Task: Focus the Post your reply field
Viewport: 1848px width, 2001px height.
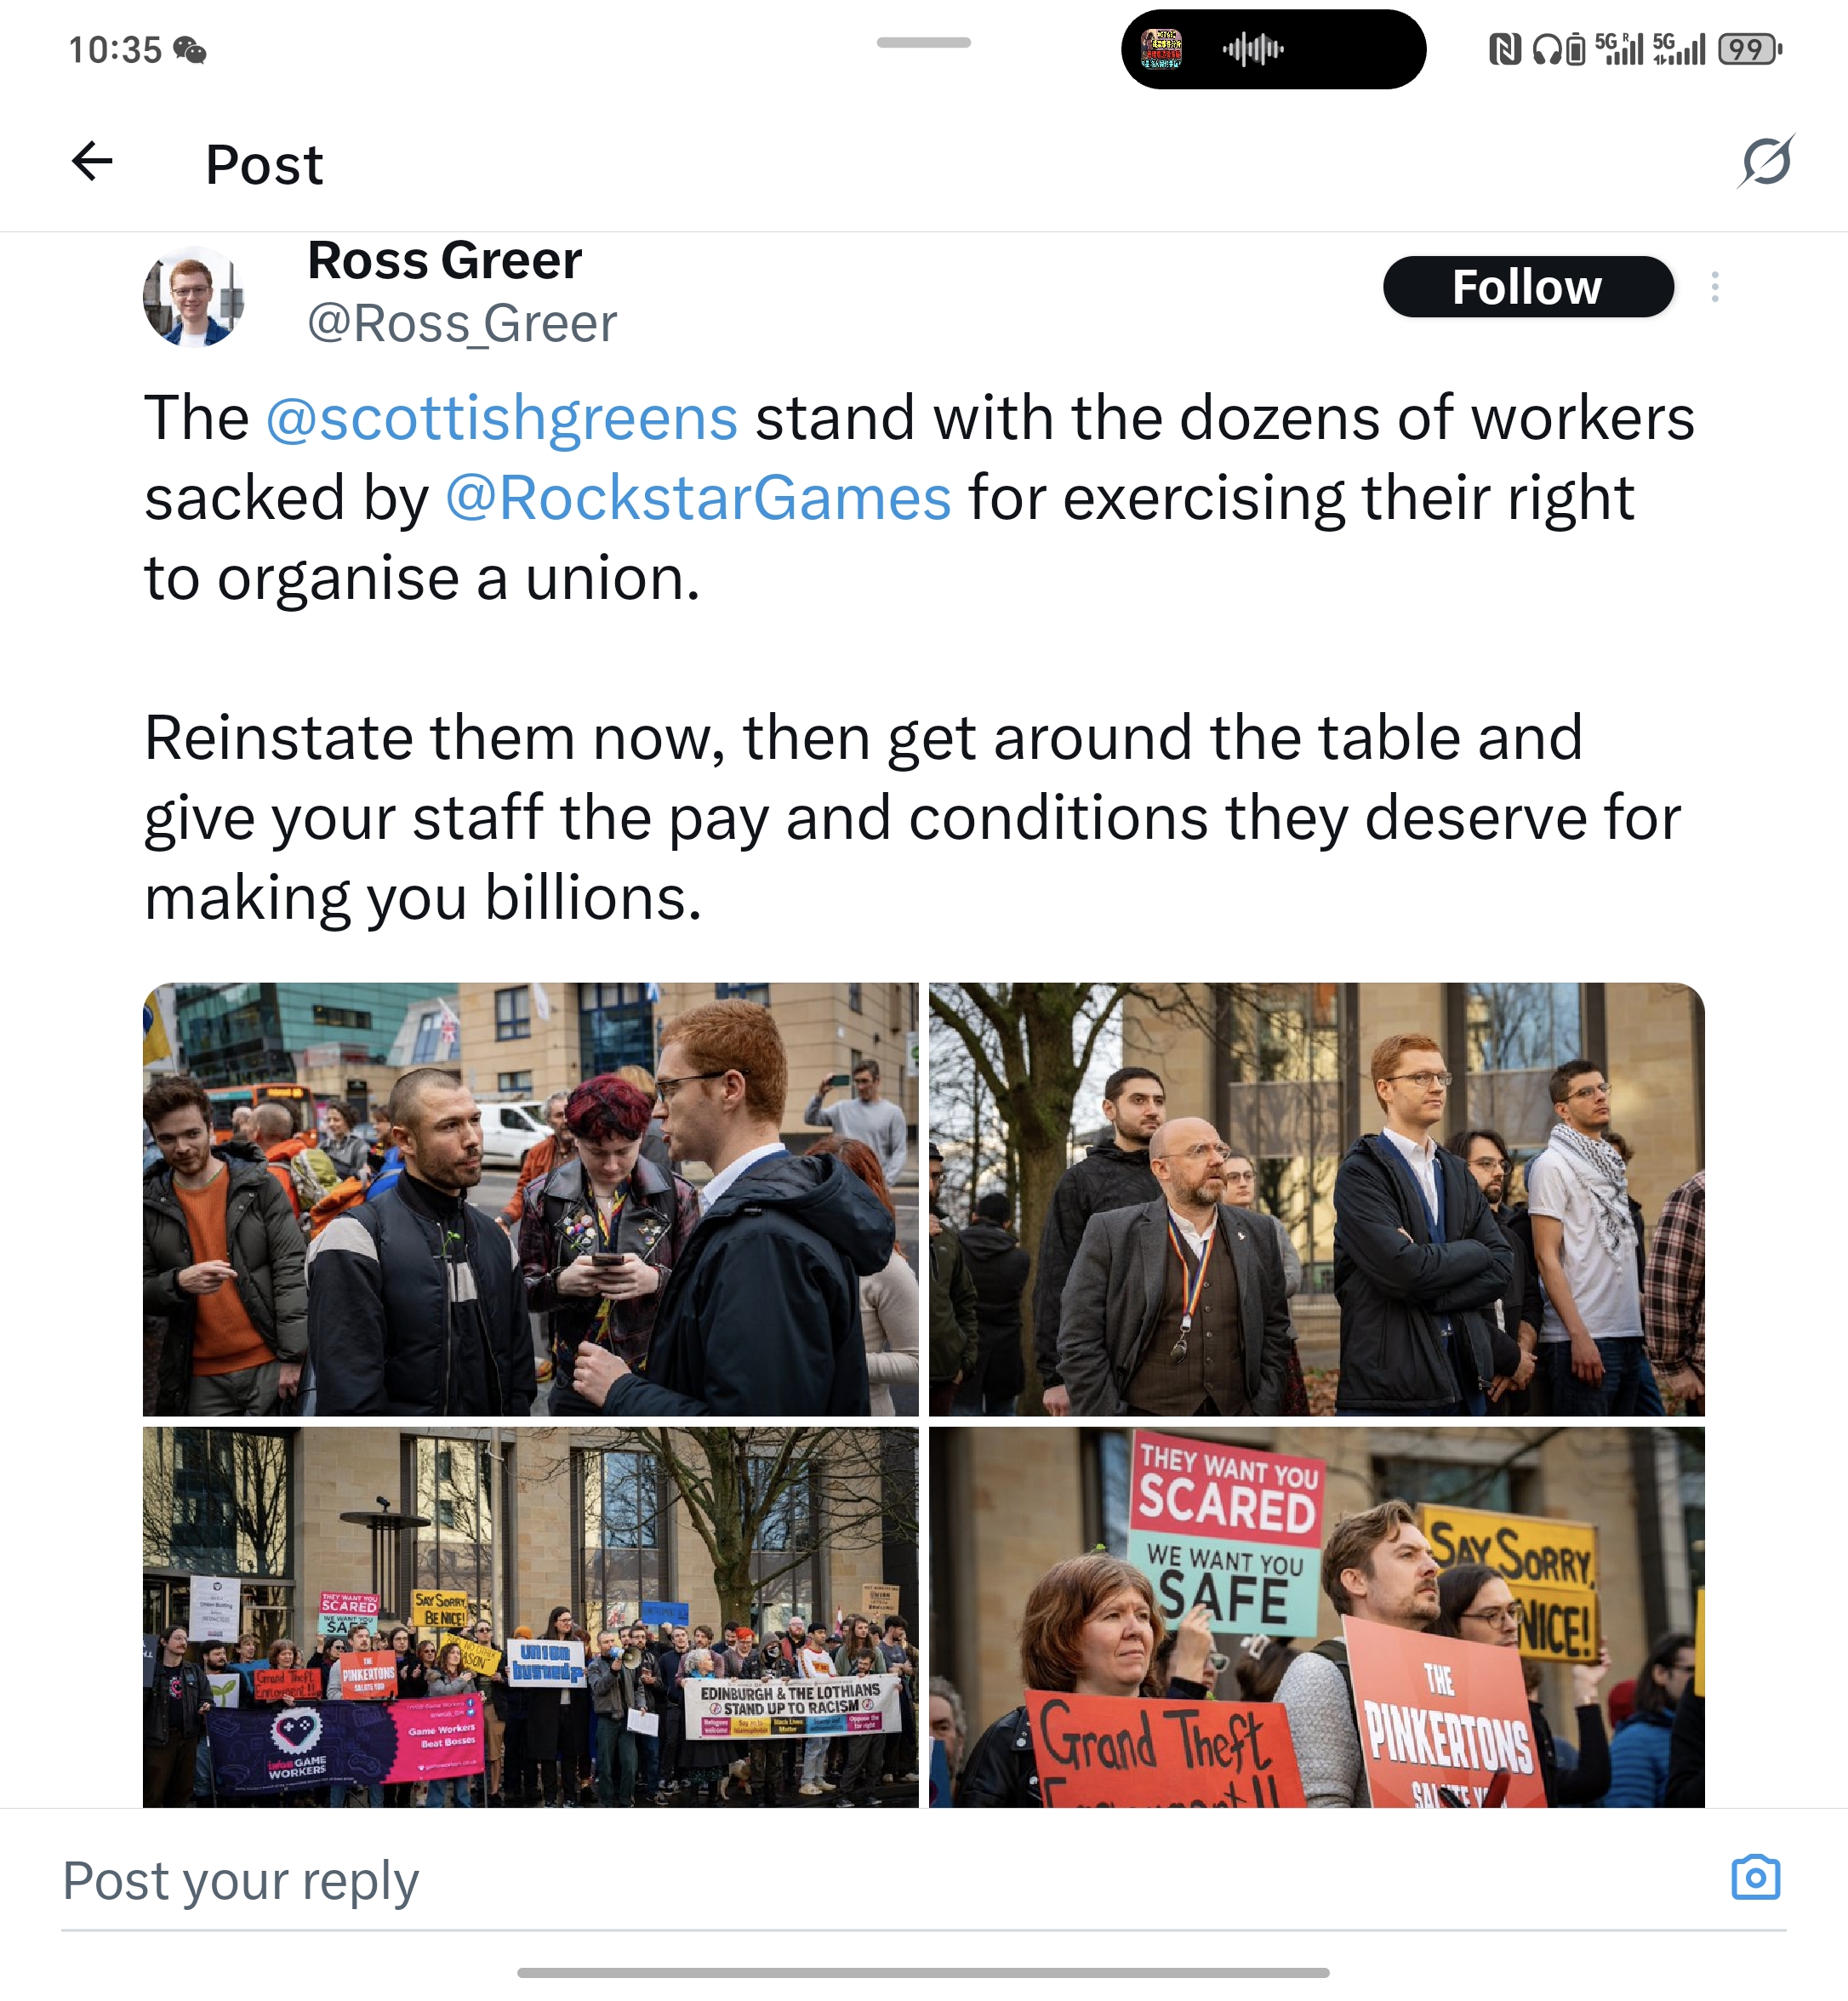Action: tap(880, 1880)
